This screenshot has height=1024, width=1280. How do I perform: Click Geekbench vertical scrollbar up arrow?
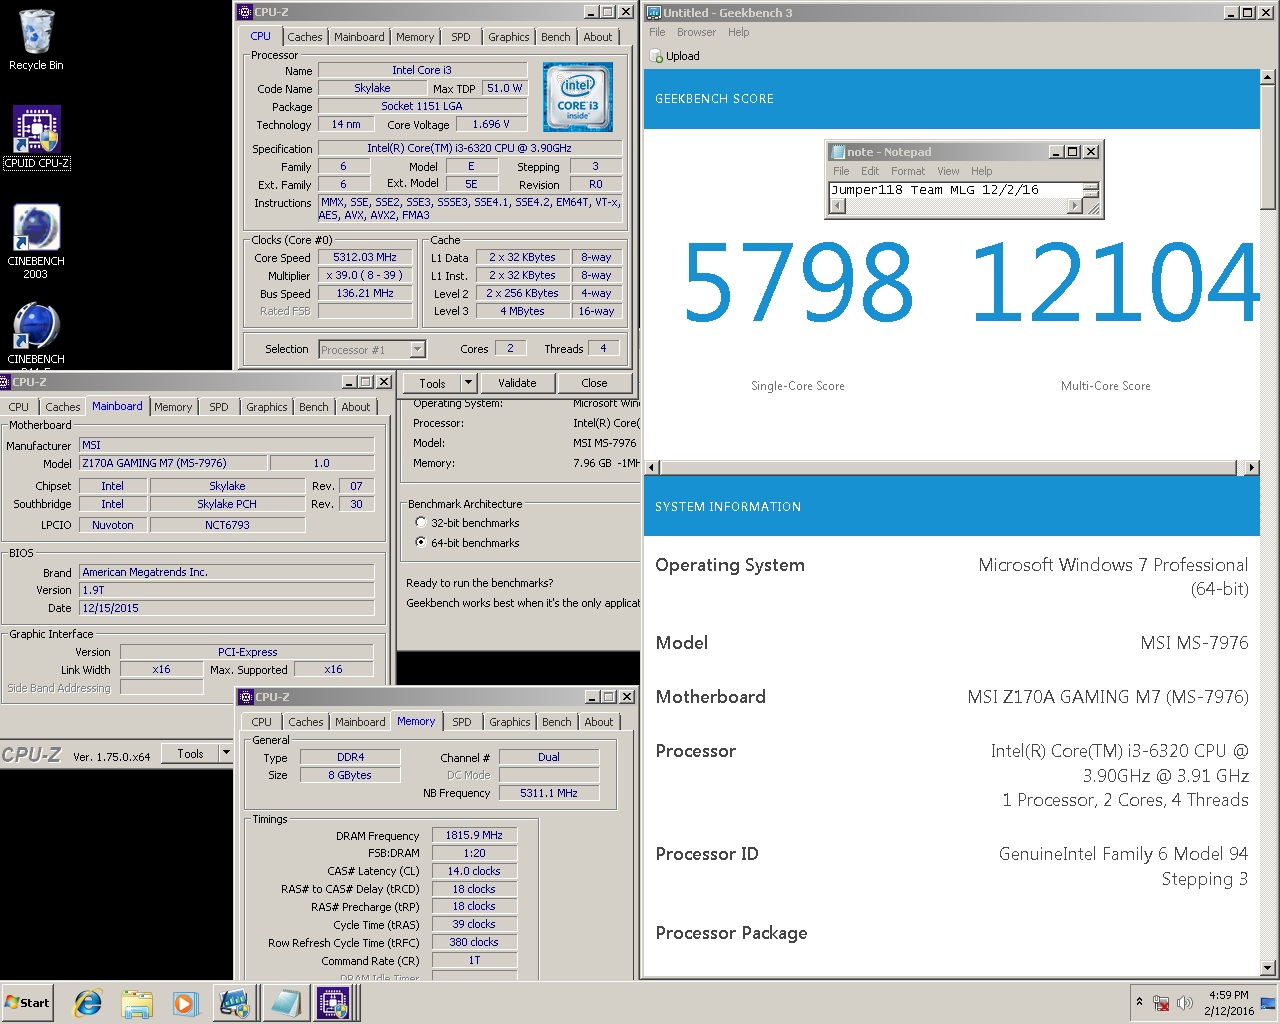1268,77
